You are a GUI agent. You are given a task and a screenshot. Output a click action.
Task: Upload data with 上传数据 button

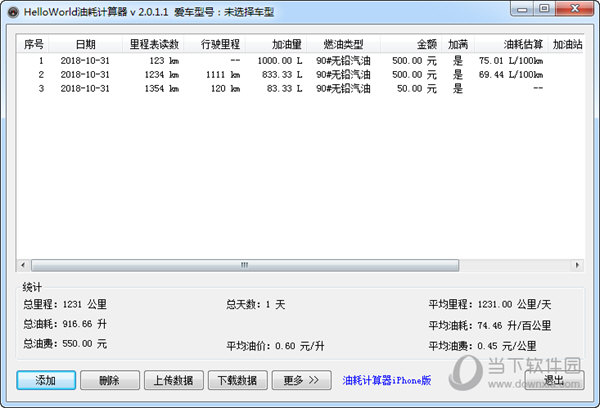coord(174,380)
